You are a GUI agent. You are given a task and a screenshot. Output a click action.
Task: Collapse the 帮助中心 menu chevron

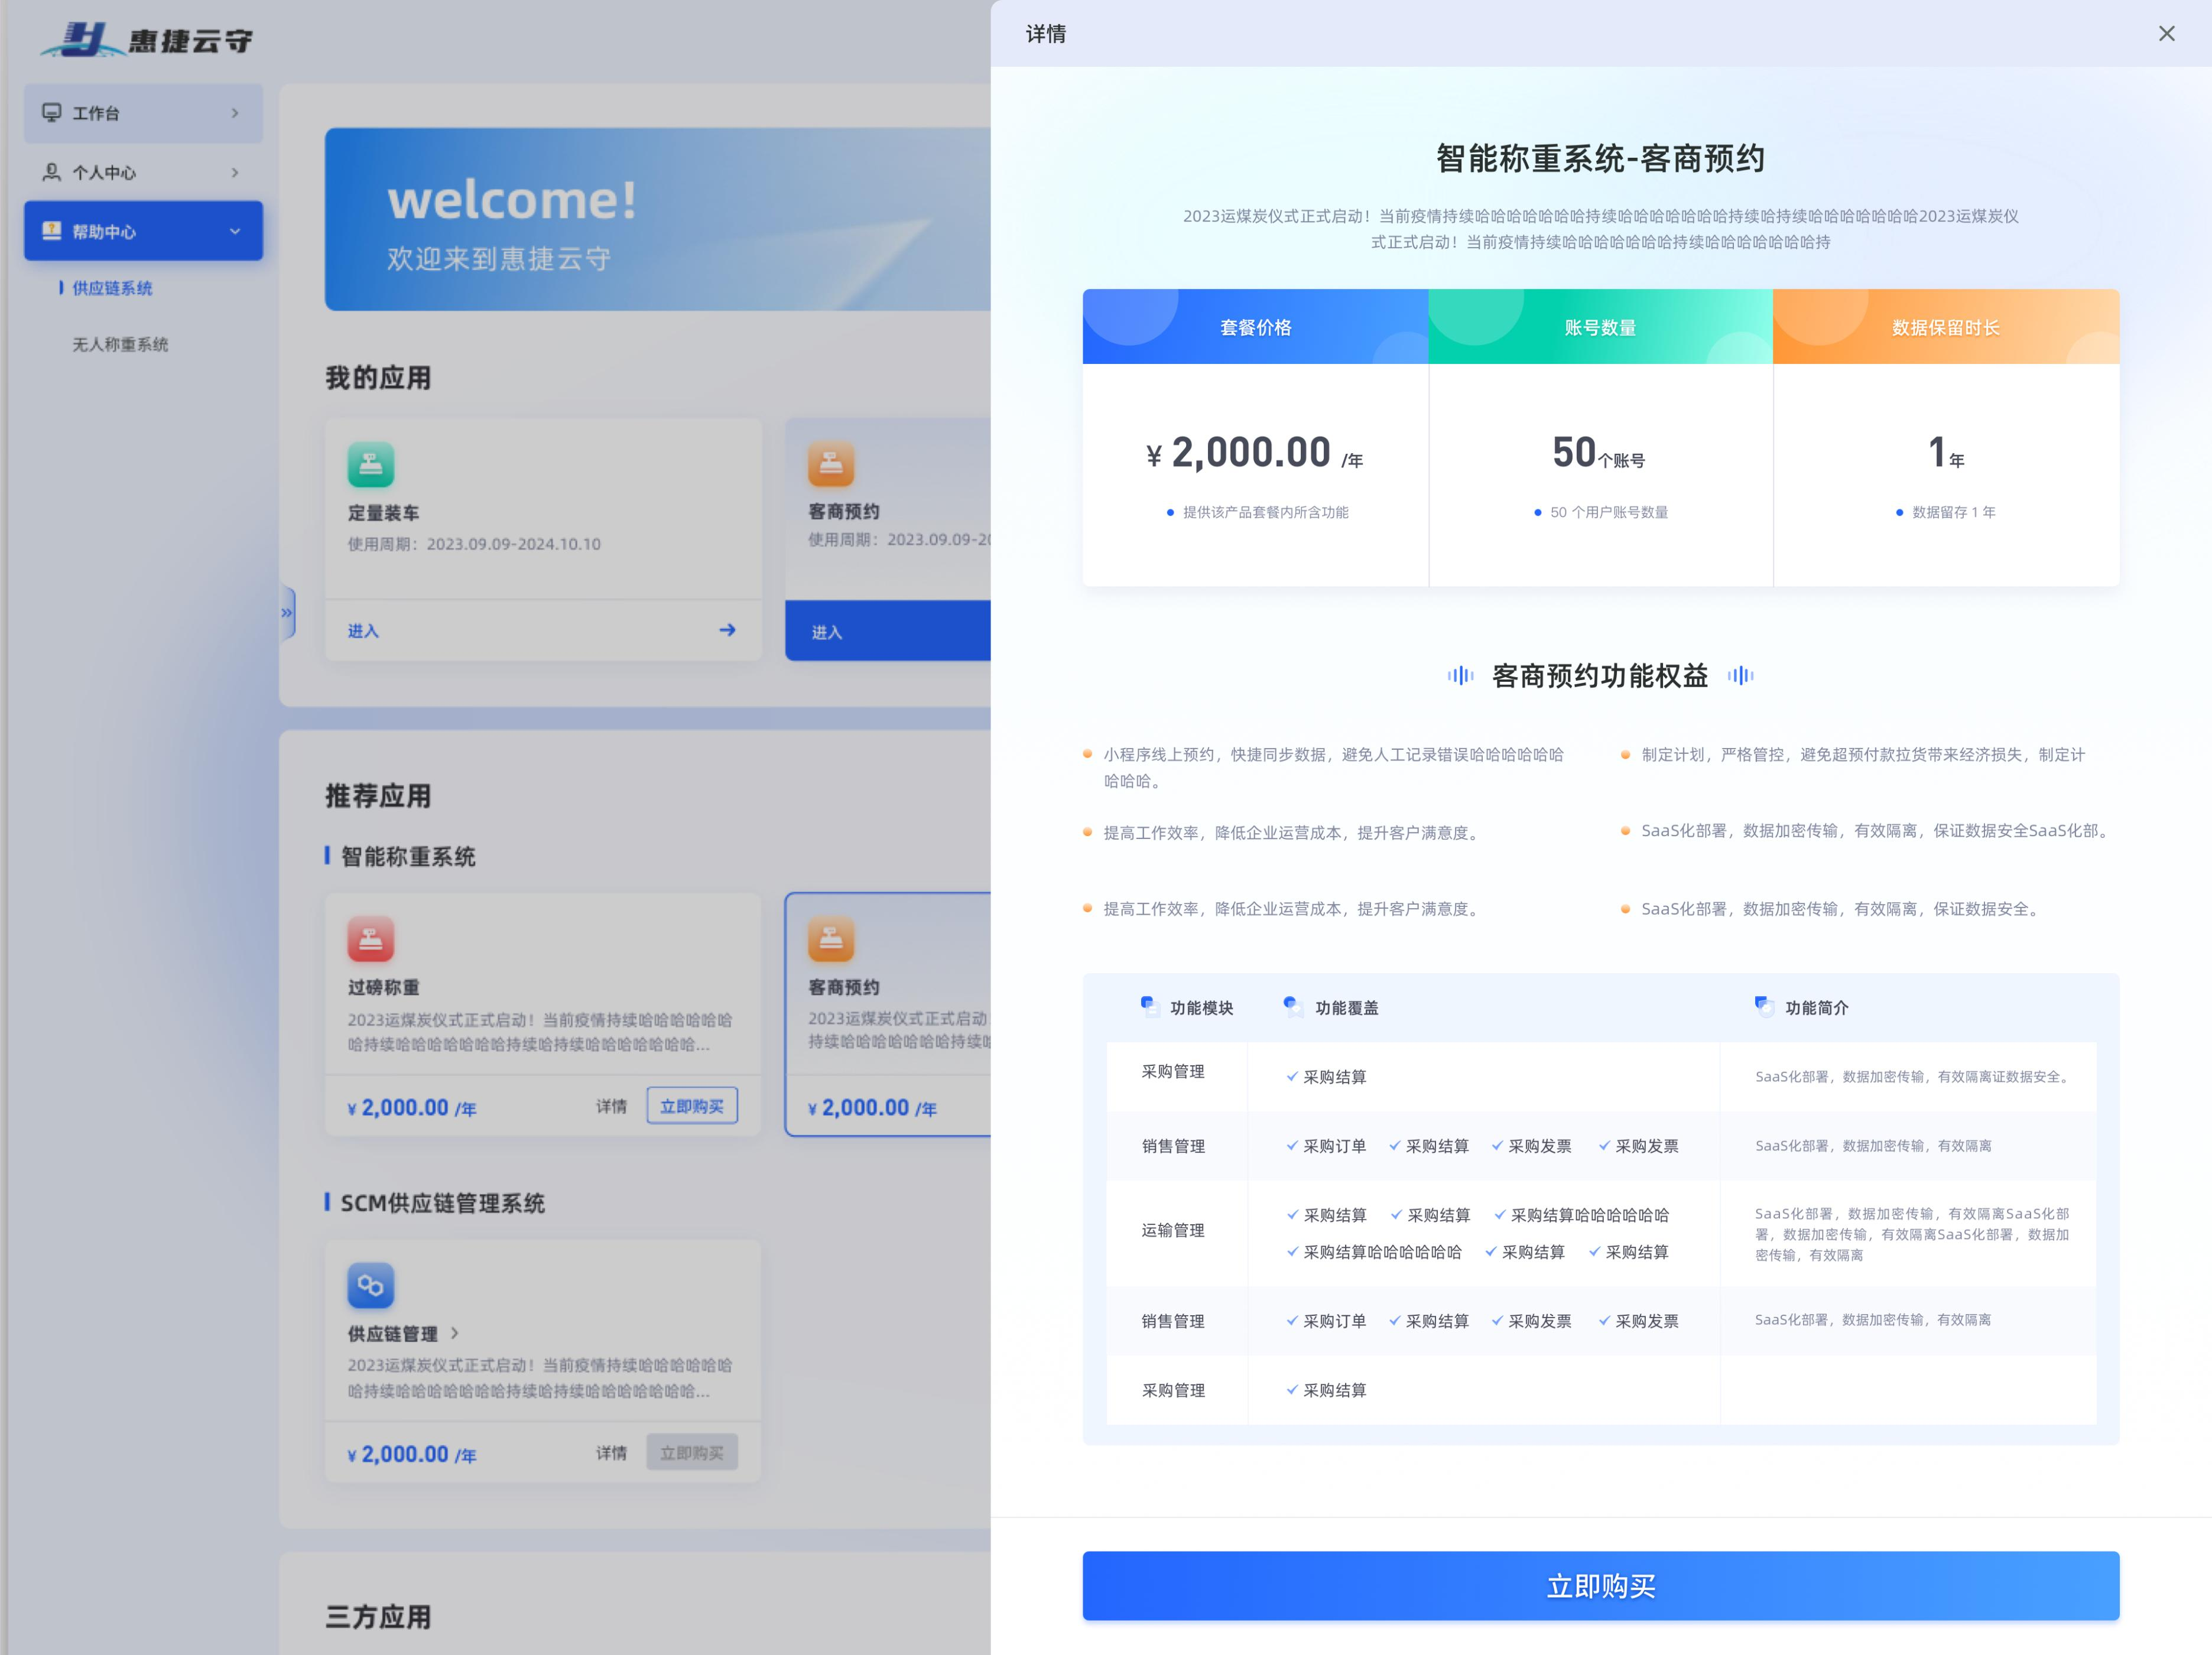pyautogui.click(x=236, y=230)
